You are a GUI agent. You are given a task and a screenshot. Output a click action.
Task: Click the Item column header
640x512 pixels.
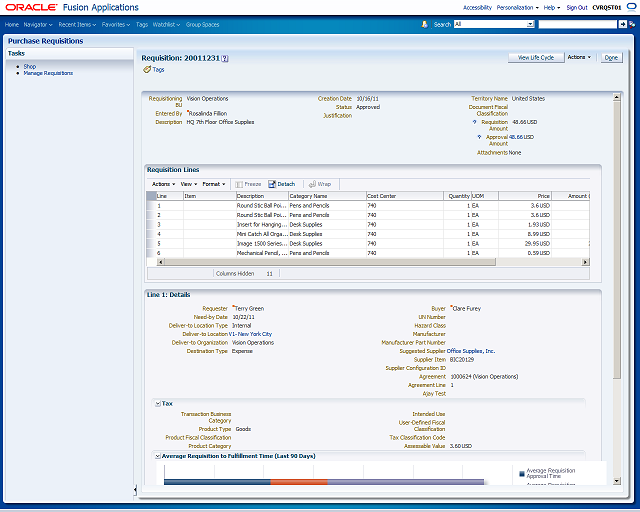coord(209,196)
